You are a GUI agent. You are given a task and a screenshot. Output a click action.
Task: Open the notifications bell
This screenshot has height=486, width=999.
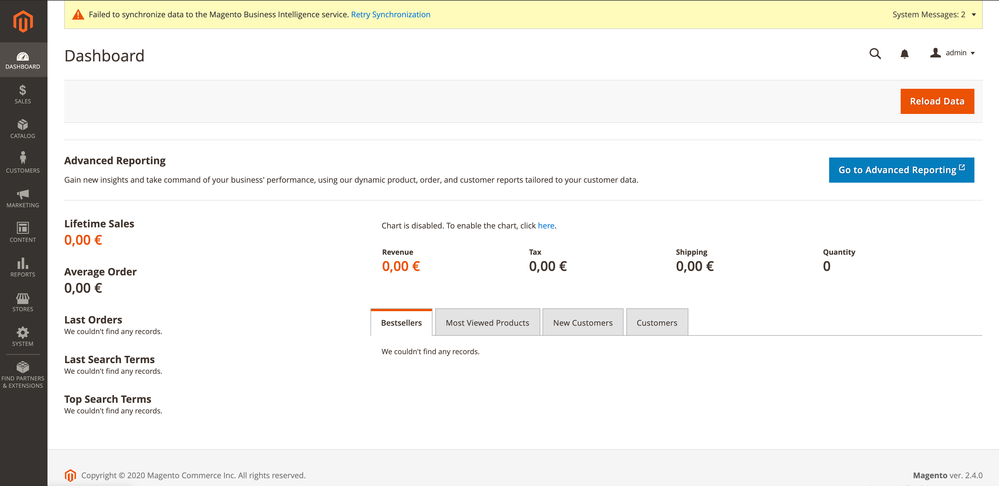[x=904, y=54]
